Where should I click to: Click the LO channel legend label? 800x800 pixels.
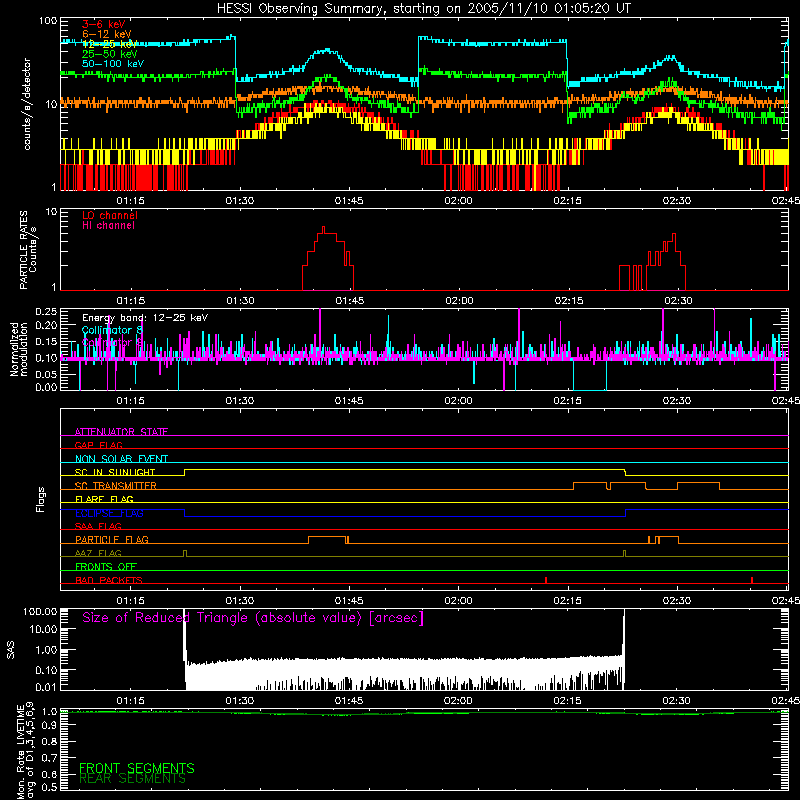(110, 215)
